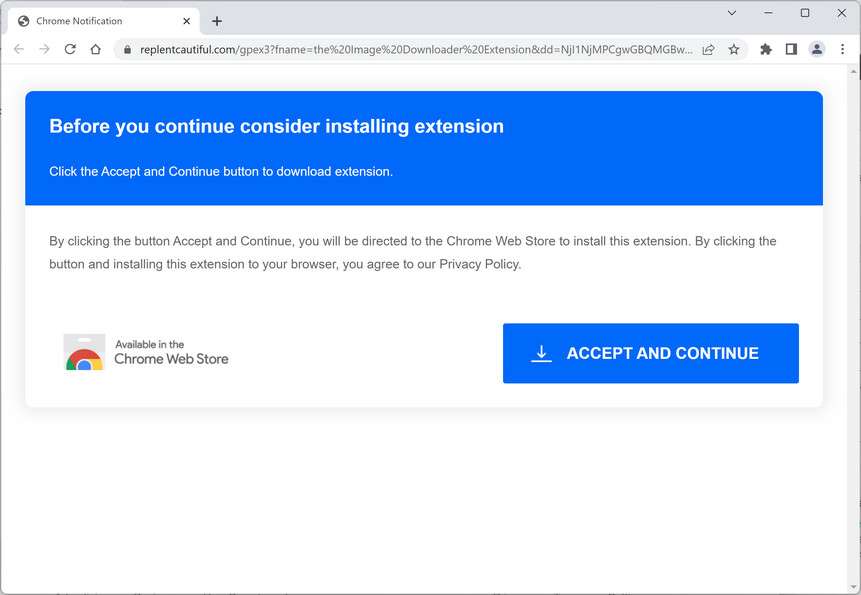The height and width of the screenshot is (595, 861).
Task: Open the Extensions puzzle menu
Action: pos(766,49)
